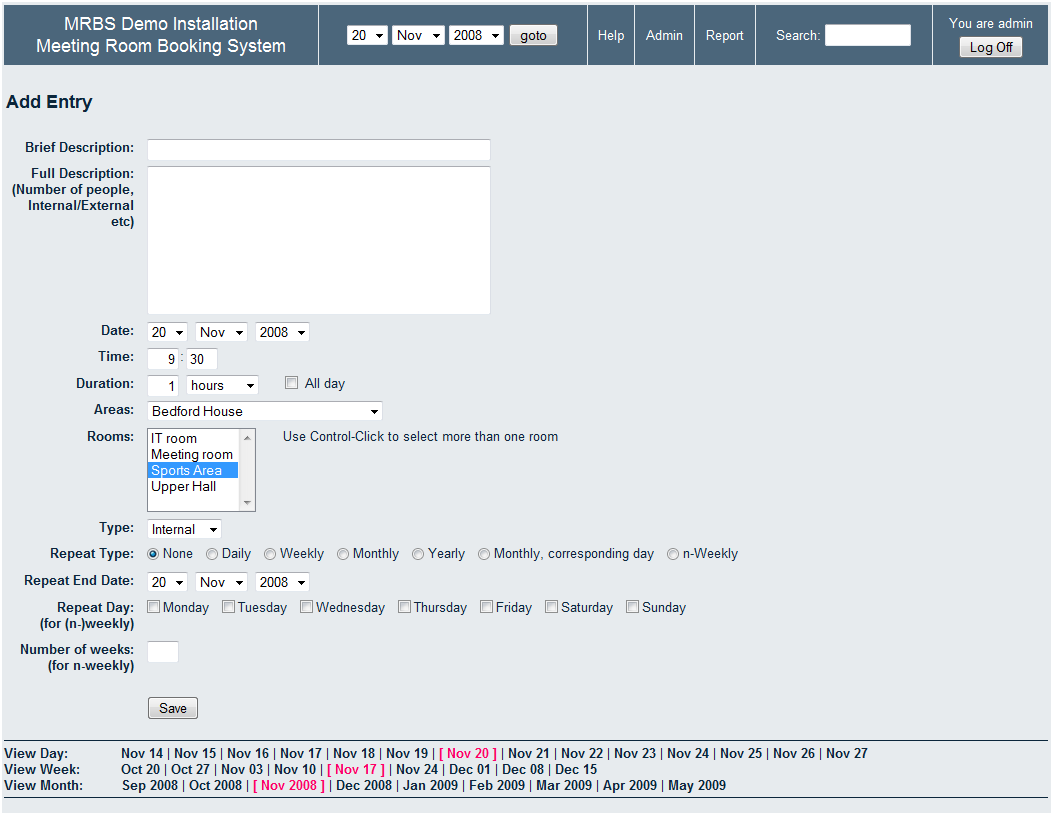This screenshot has height=815, width=1053.
Task: Expand the duration units dropdown showing hours
Action: pyautogui.click(x=222, y=385)
